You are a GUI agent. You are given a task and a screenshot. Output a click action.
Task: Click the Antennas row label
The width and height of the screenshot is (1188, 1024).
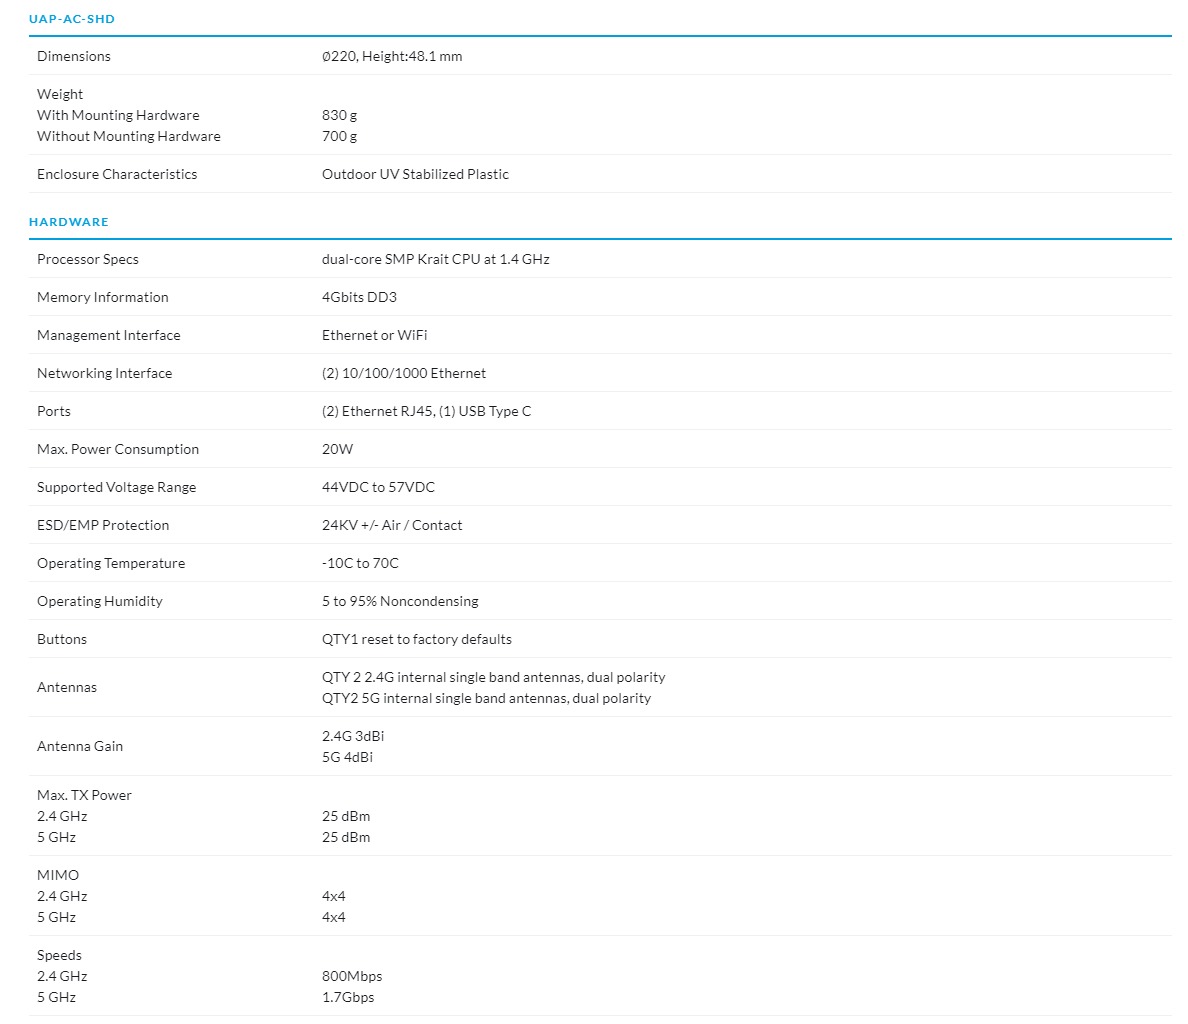pyautogui.click(x=67, y=688)
